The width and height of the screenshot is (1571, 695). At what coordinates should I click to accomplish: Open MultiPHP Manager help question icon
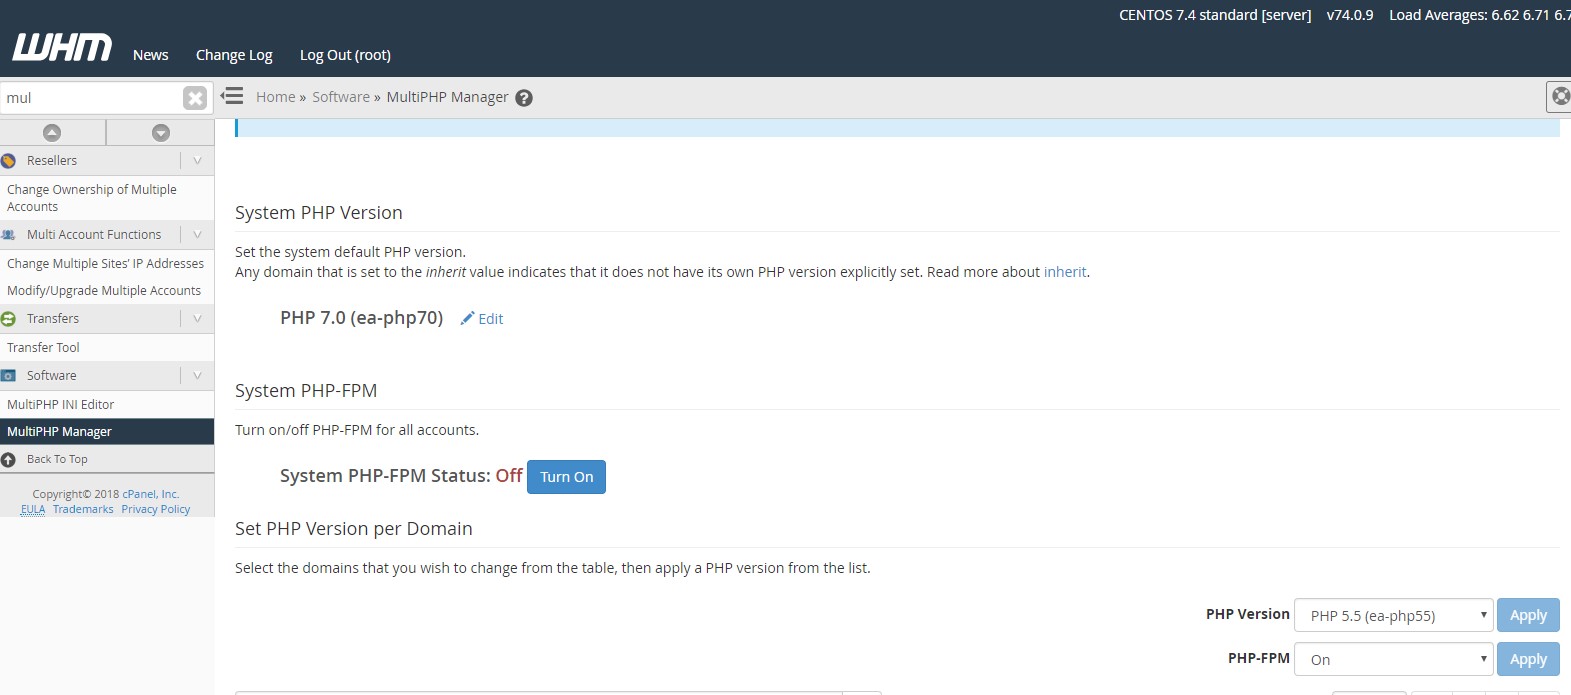coord(524,98)
